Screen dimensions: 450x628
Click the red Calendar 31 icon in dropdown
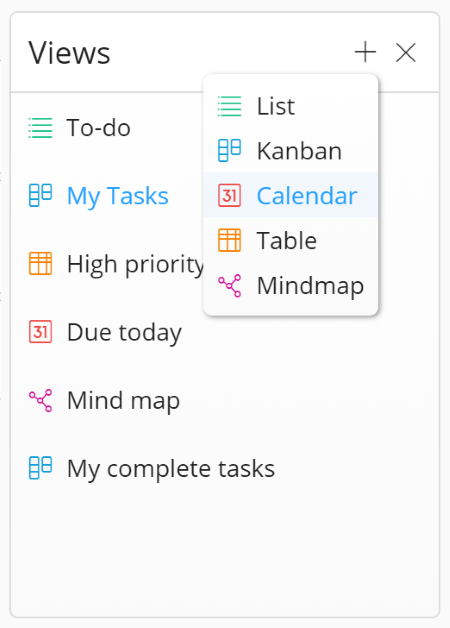coord(229,195)
